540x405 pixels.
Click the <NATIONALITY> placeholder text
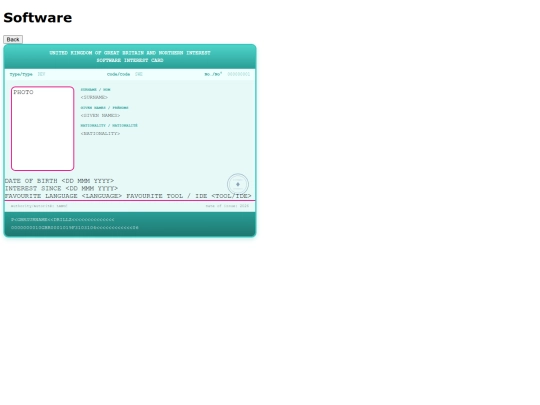click(x=100, y=133)
